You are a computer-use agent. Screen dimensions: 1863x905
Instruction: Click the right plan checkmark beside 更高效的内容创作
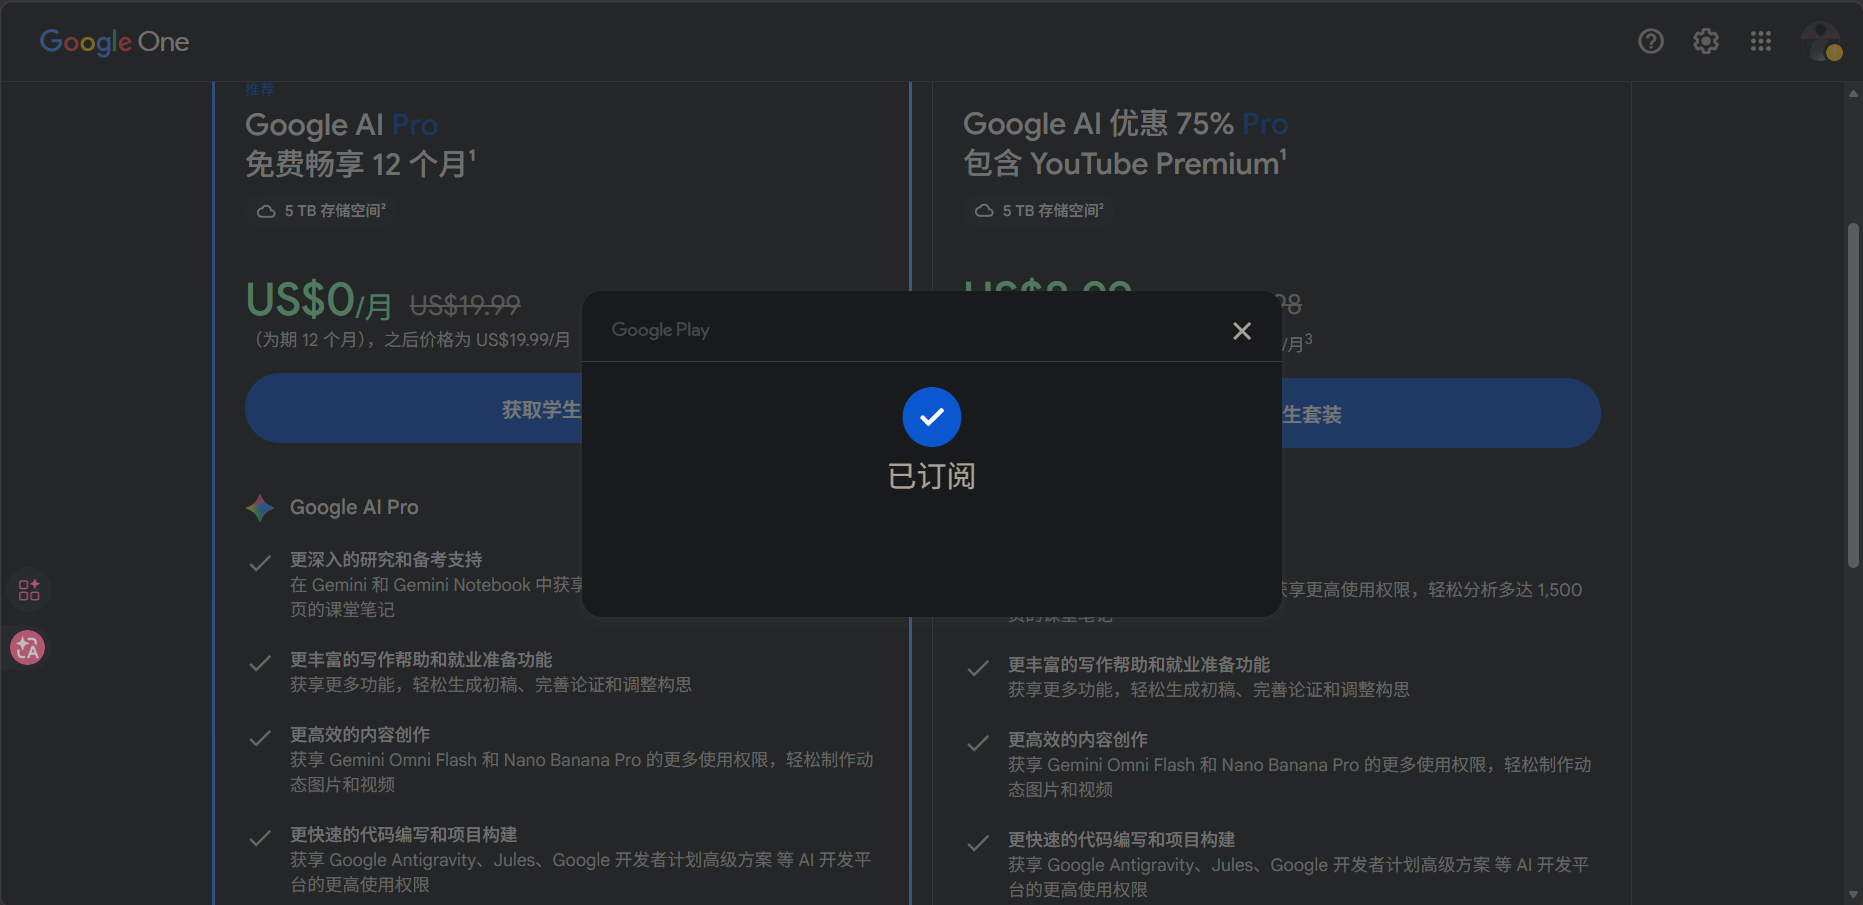coord(978,743)
